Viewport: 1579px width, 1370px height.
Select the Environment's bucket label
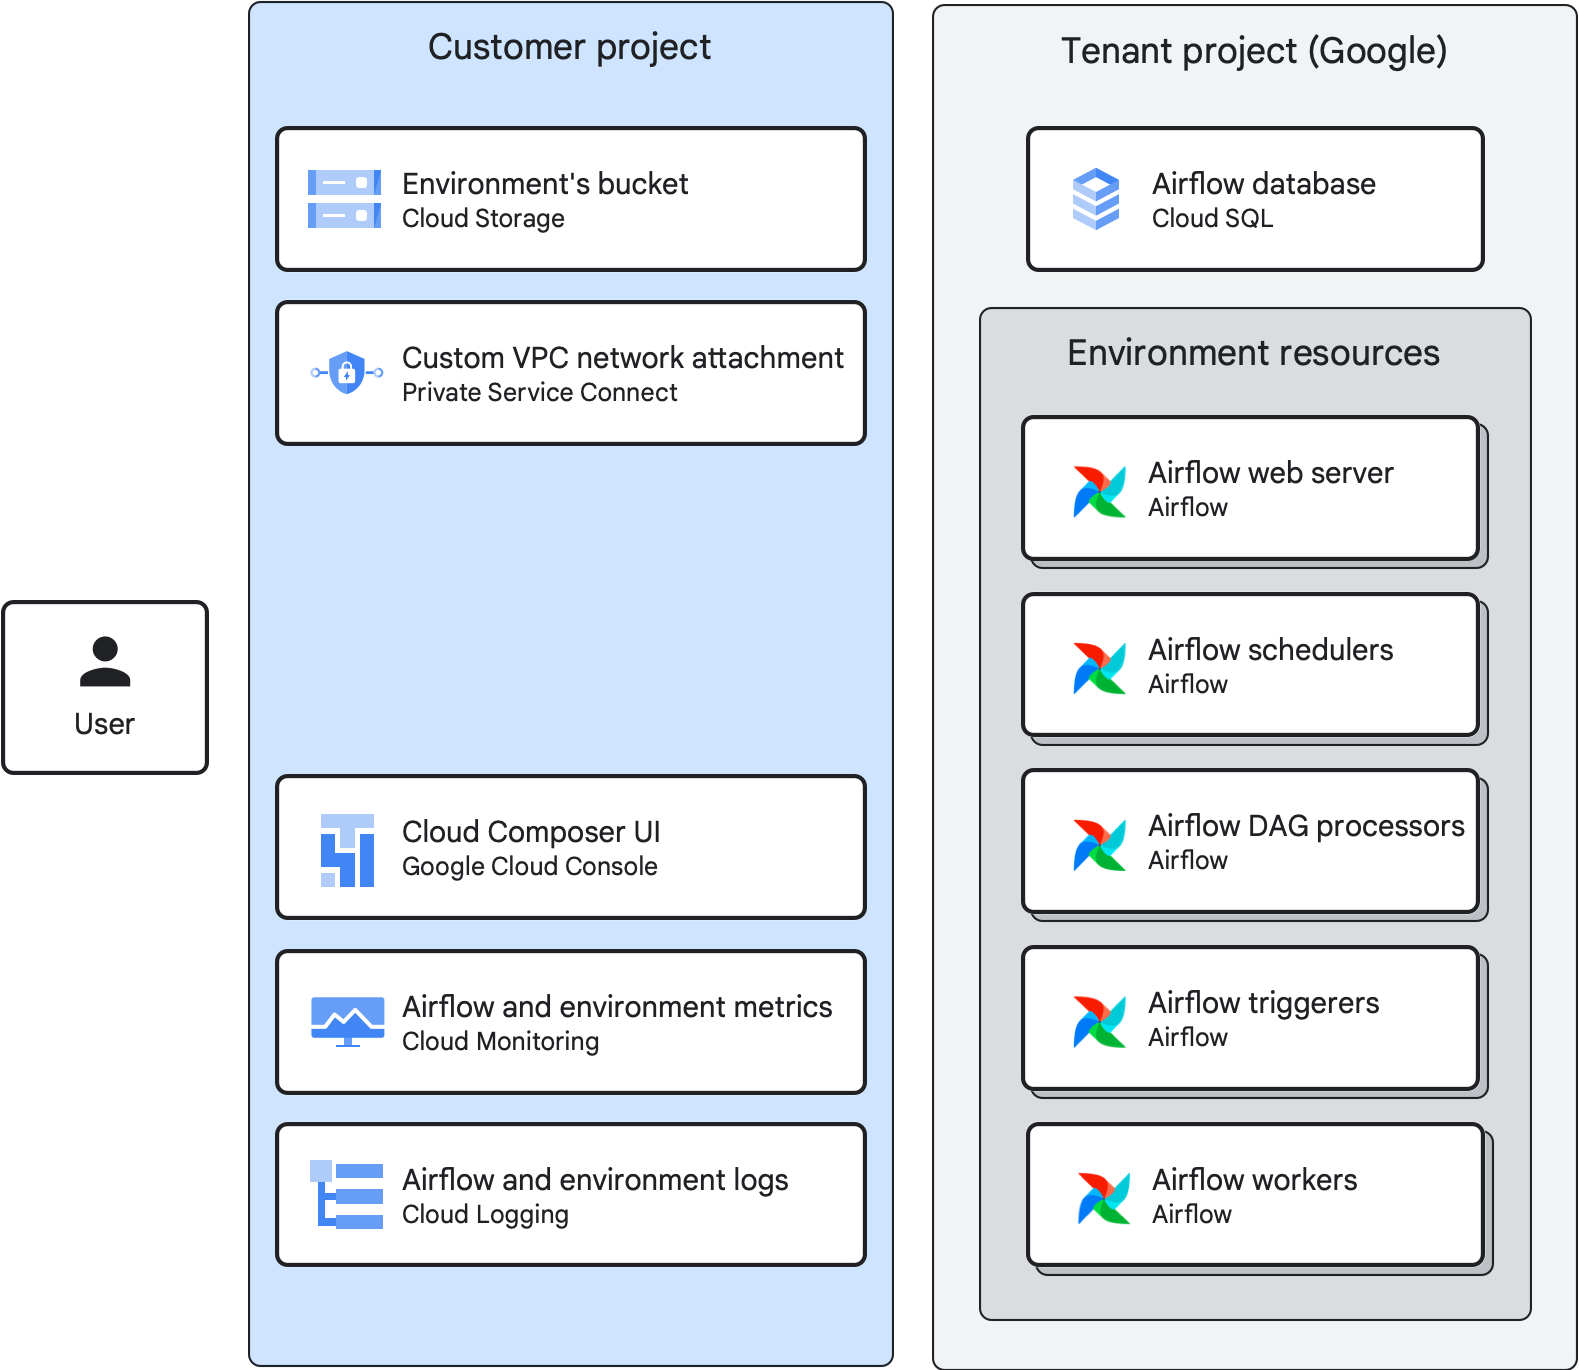point(545,184)
